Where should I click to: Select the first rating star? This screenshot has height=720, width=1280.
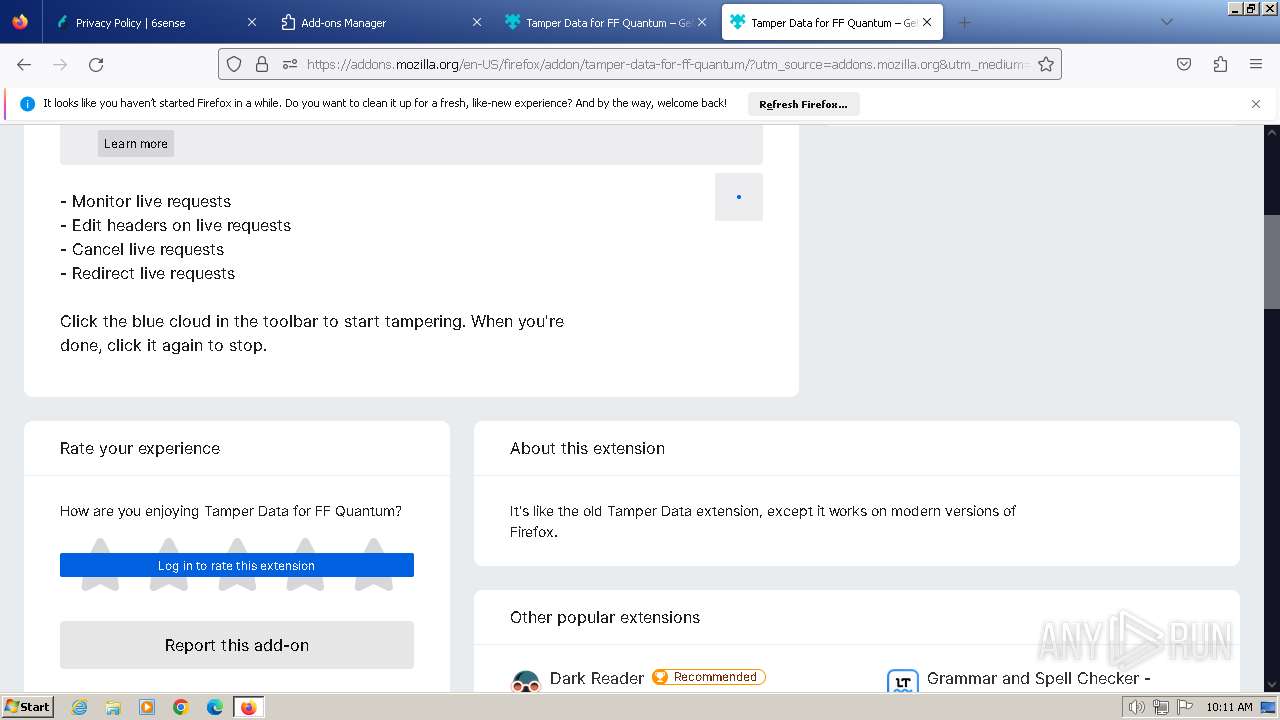[x=100, y=564]
